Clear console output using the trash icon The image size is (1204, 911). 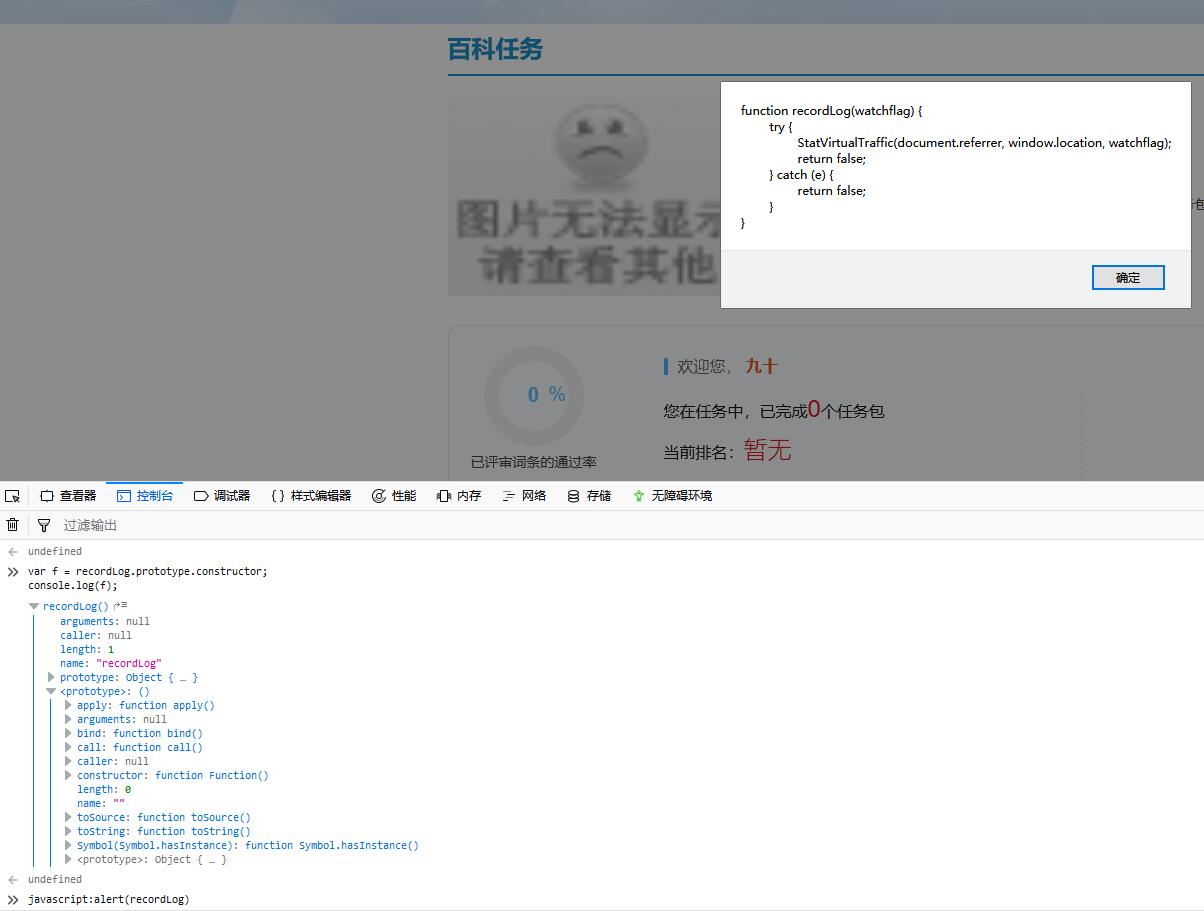point(12,524)
